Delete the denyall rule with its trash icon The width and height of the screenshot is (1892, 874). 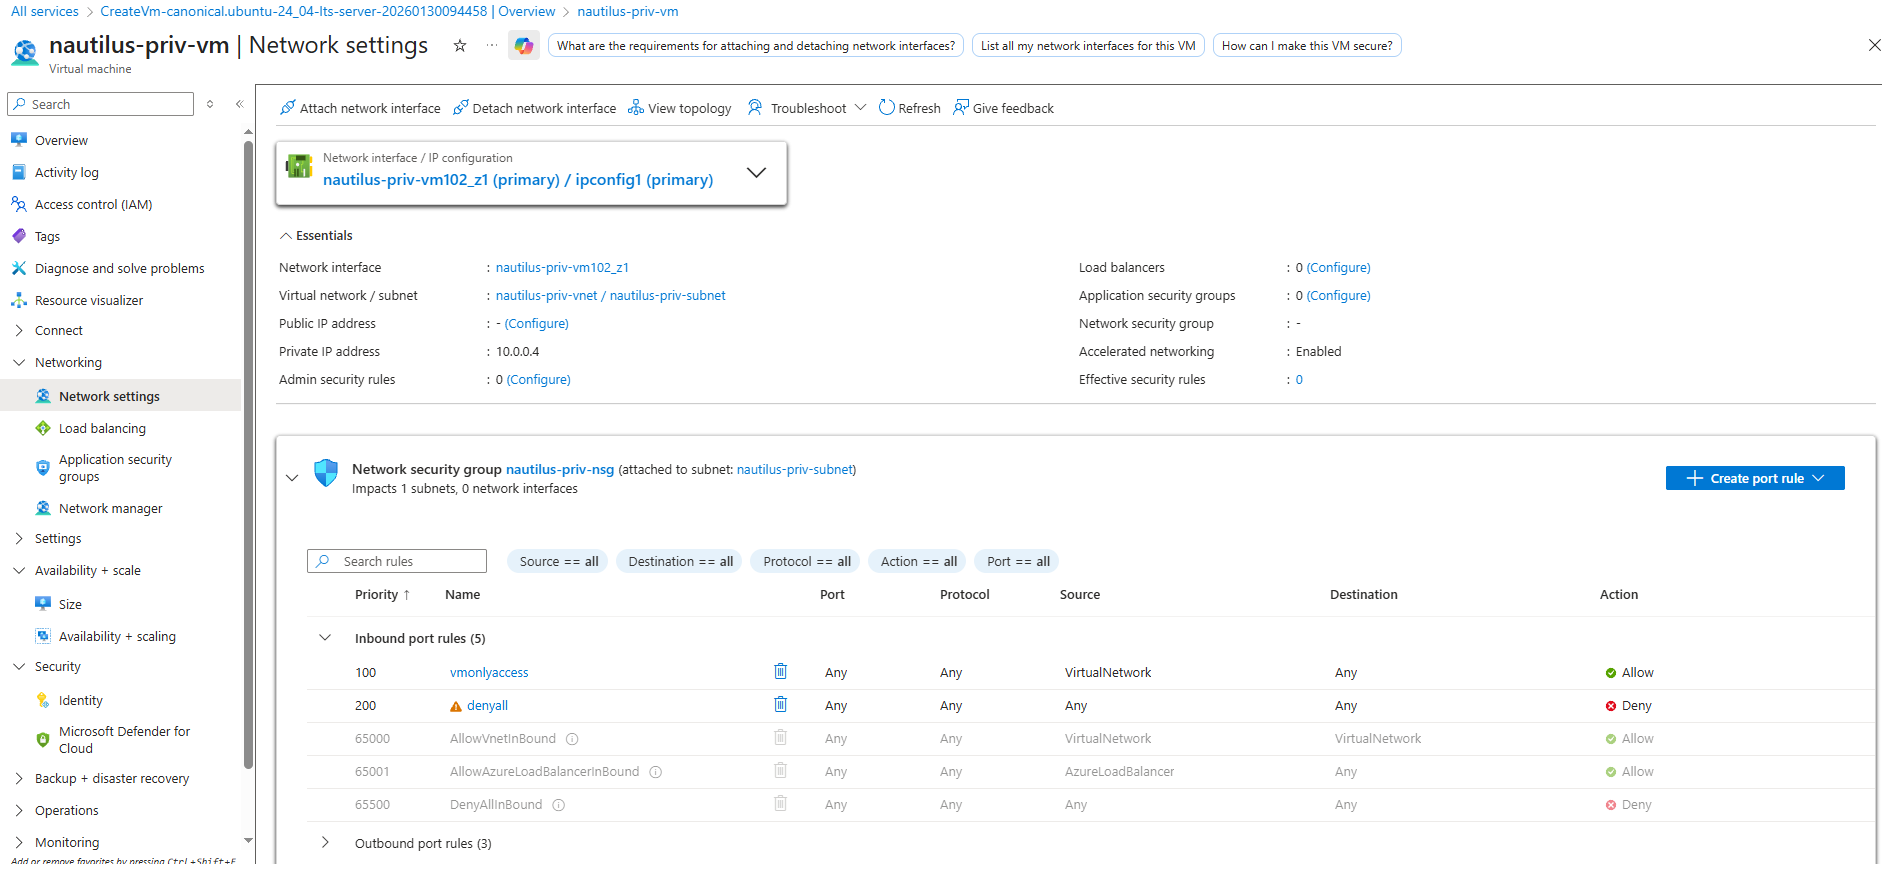click(781, 705)
